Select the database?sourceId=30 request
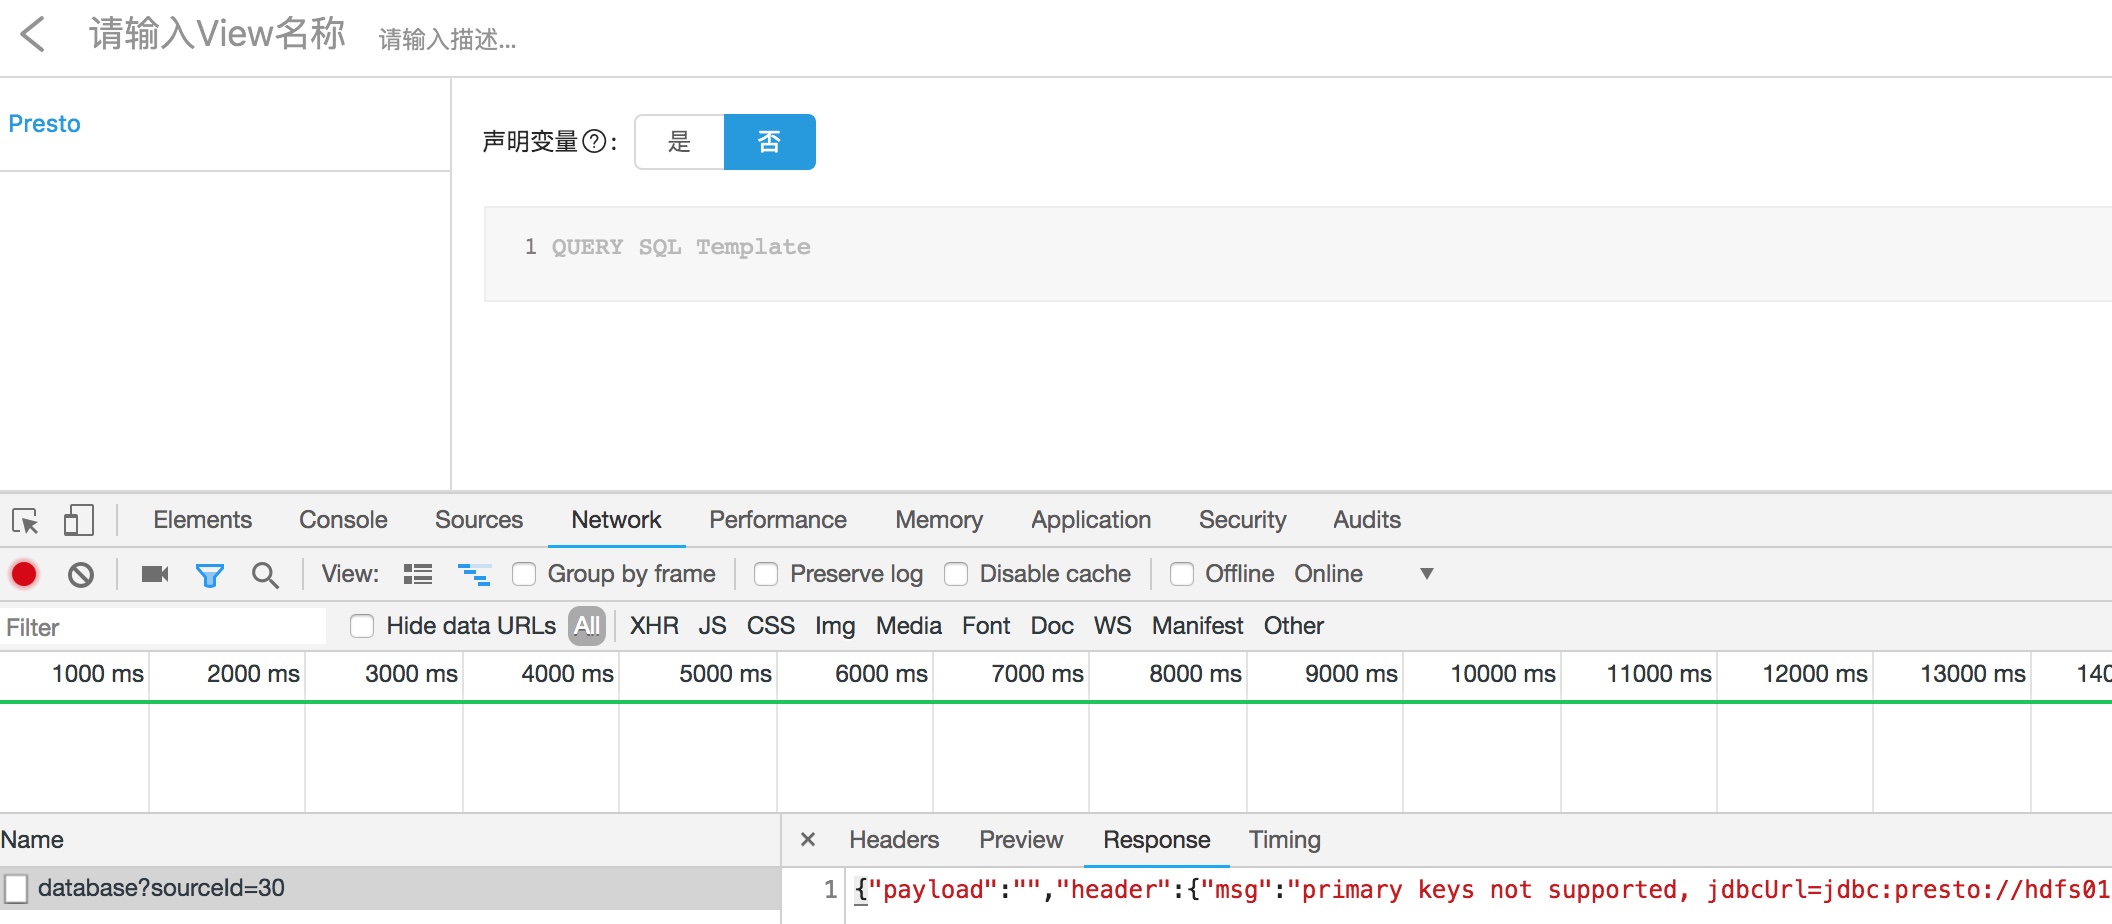This screenshot has height=924, width=2112. (x=160, y=887)
